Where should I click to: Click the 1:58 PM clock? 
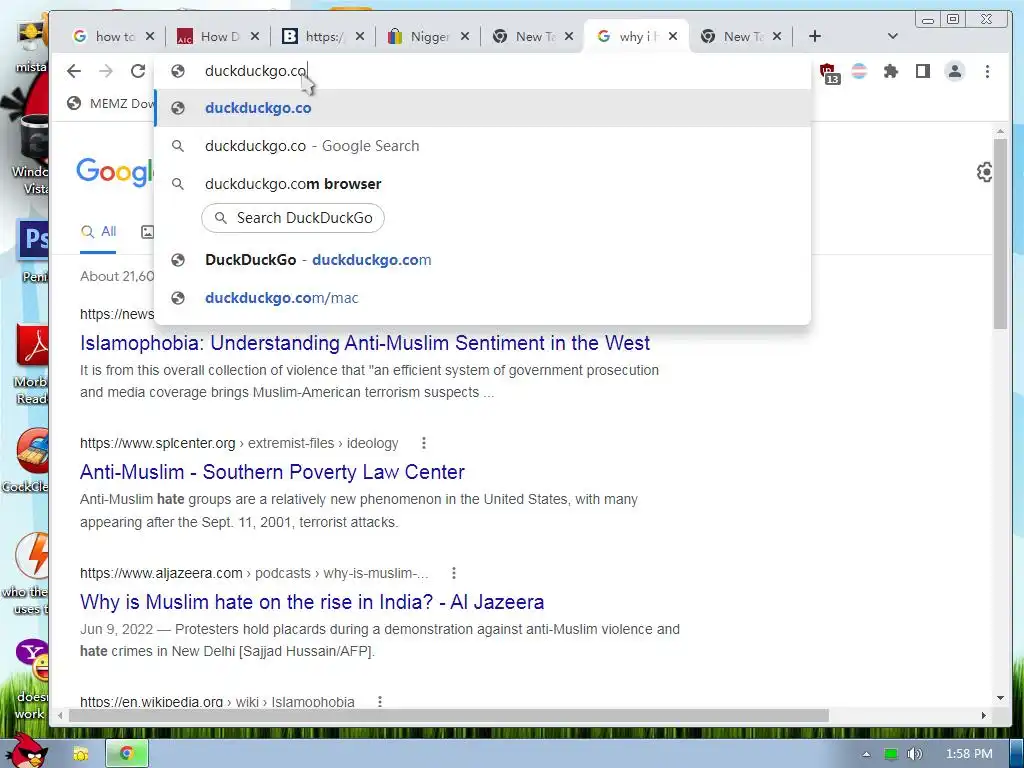click(x=969, y=754)
